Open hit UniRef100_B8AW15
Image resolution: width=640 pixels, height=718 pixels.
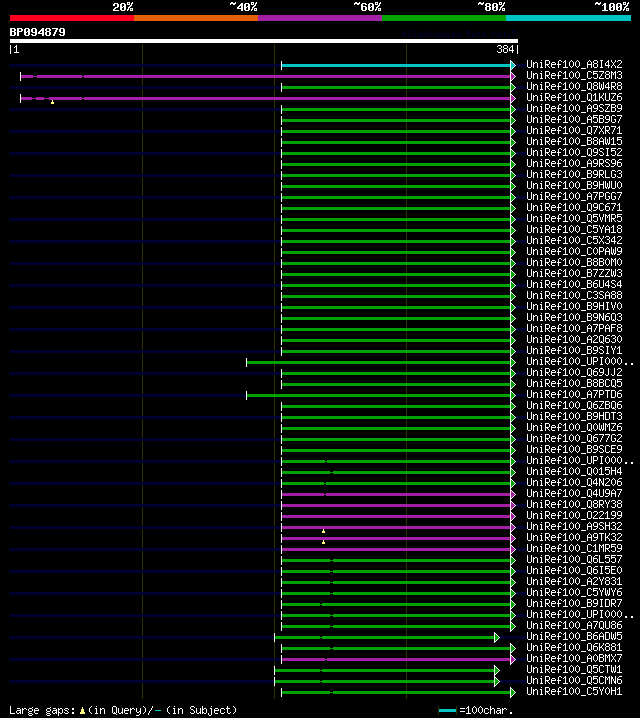click(574, 141)
